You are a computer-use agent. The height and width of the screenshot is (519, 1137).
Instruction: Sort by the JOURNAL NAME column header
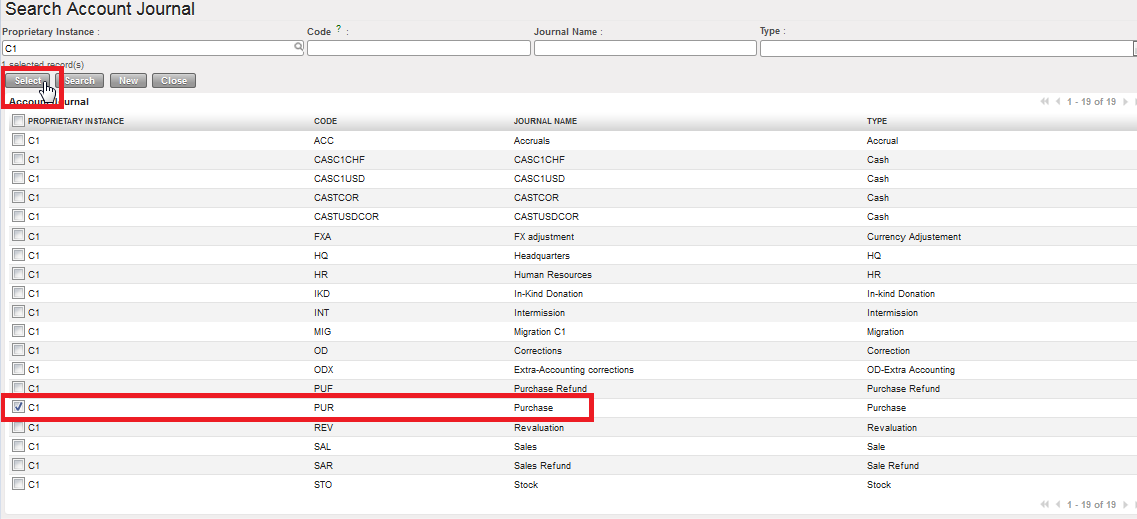[x=545, y=121]
